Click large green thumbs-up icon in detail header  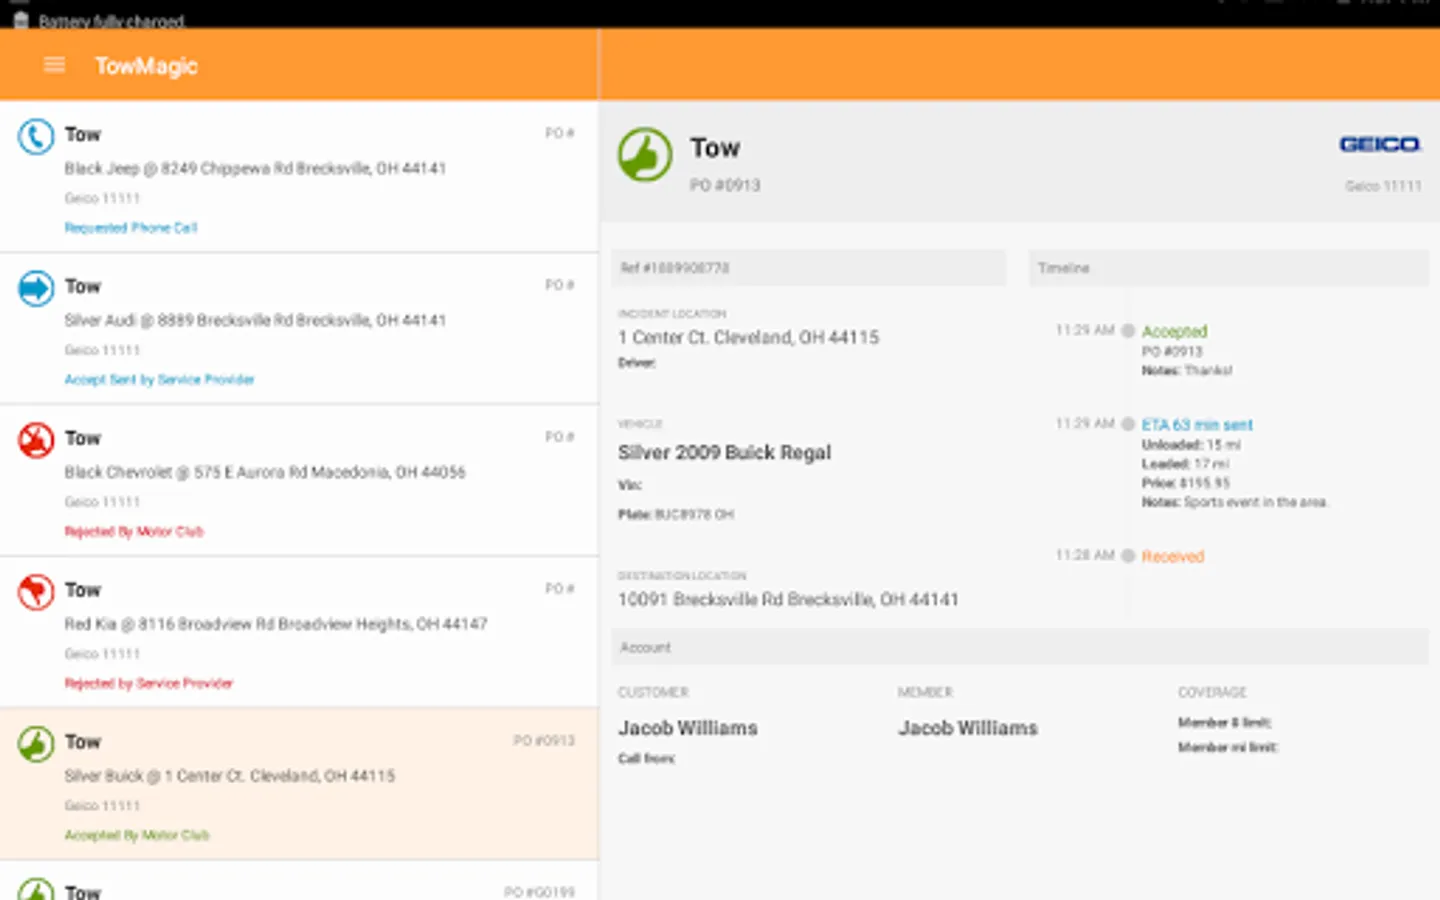pos(645,154)
